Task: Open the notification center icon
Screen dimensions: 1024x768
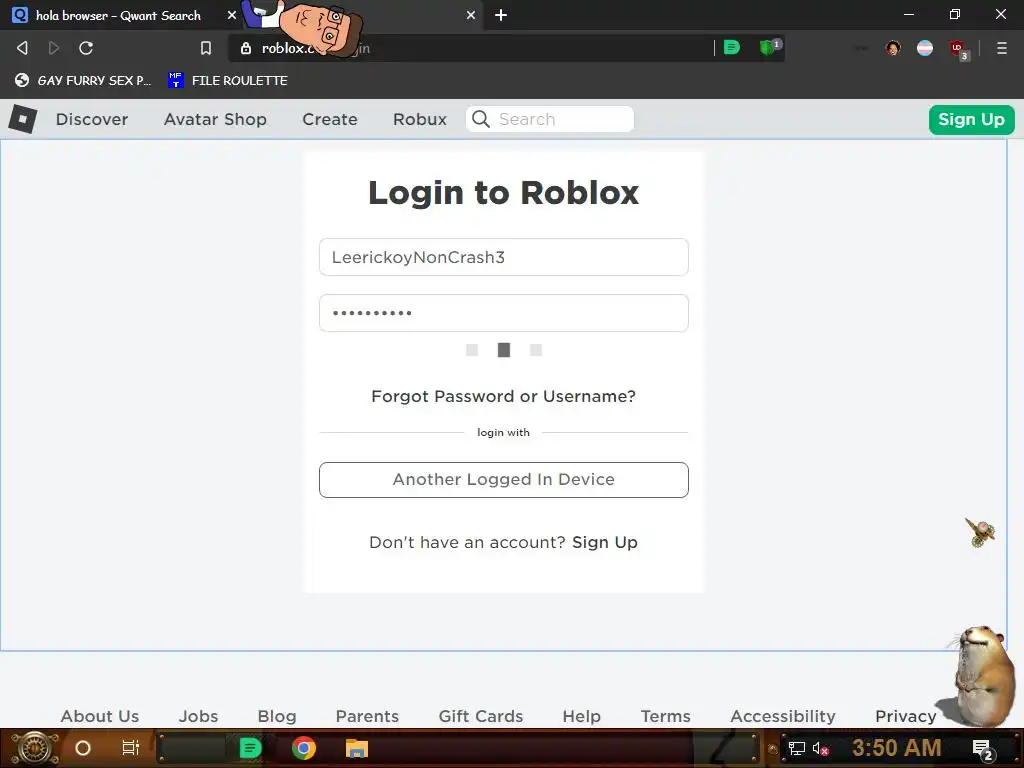Action: pyautogui.click(x=982, y=749)
